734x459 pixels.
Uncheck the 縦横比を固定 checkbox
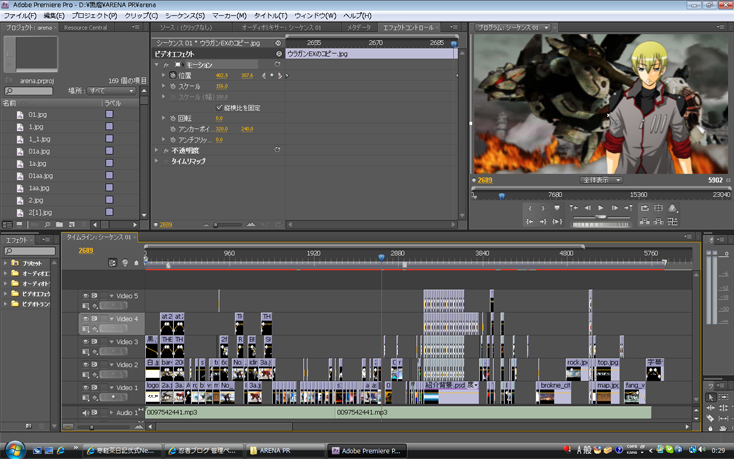click(x=220, y=108)
